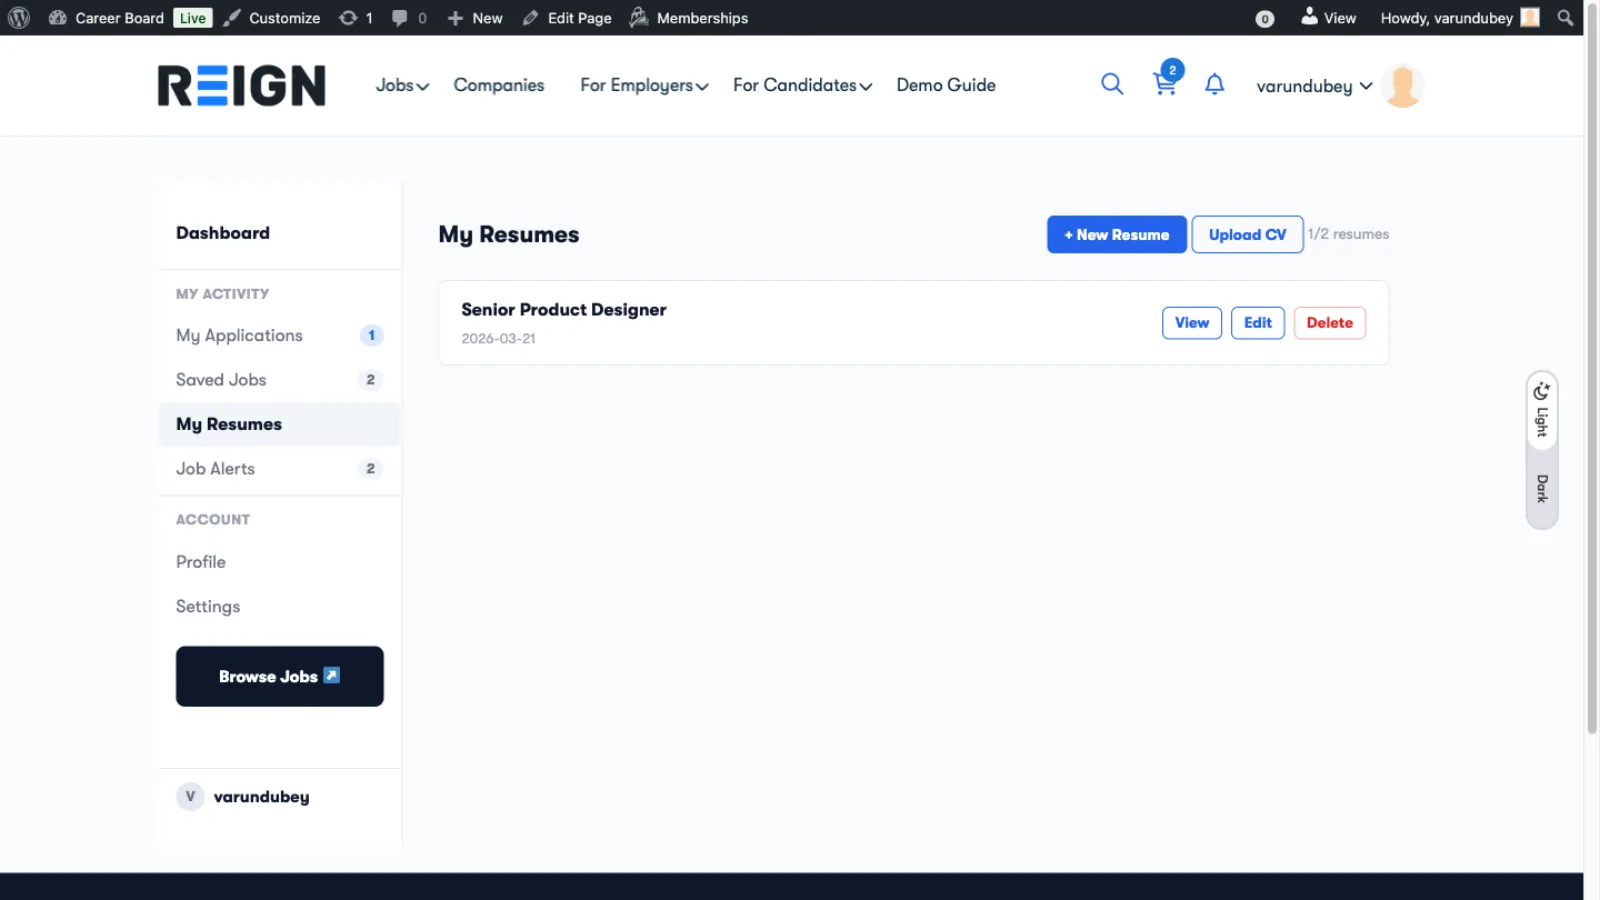Click New in the admin bar
The height and width of the screenshot is (900, 1600).
click(475, 18)
